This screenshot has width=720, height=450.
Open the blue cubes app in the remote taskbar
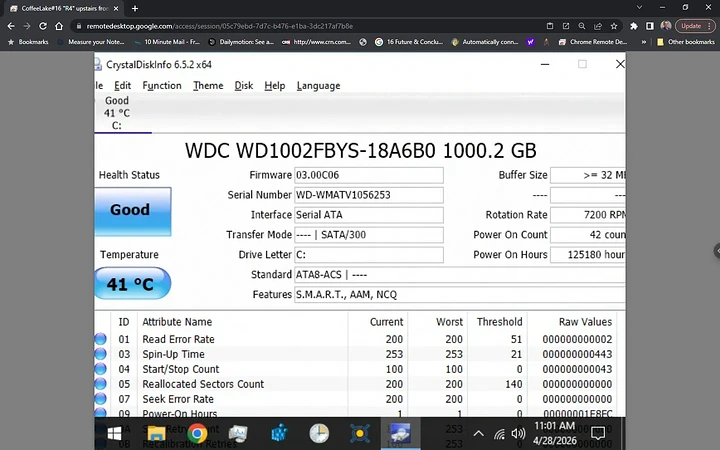(x=279, y=433)
